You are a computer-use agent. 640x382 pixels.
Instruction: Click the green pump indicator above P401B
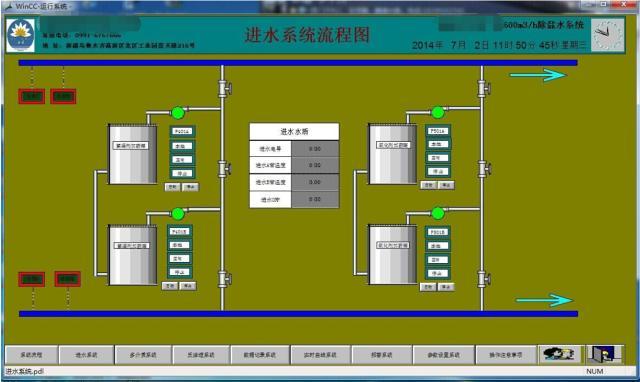pos(178,213)
